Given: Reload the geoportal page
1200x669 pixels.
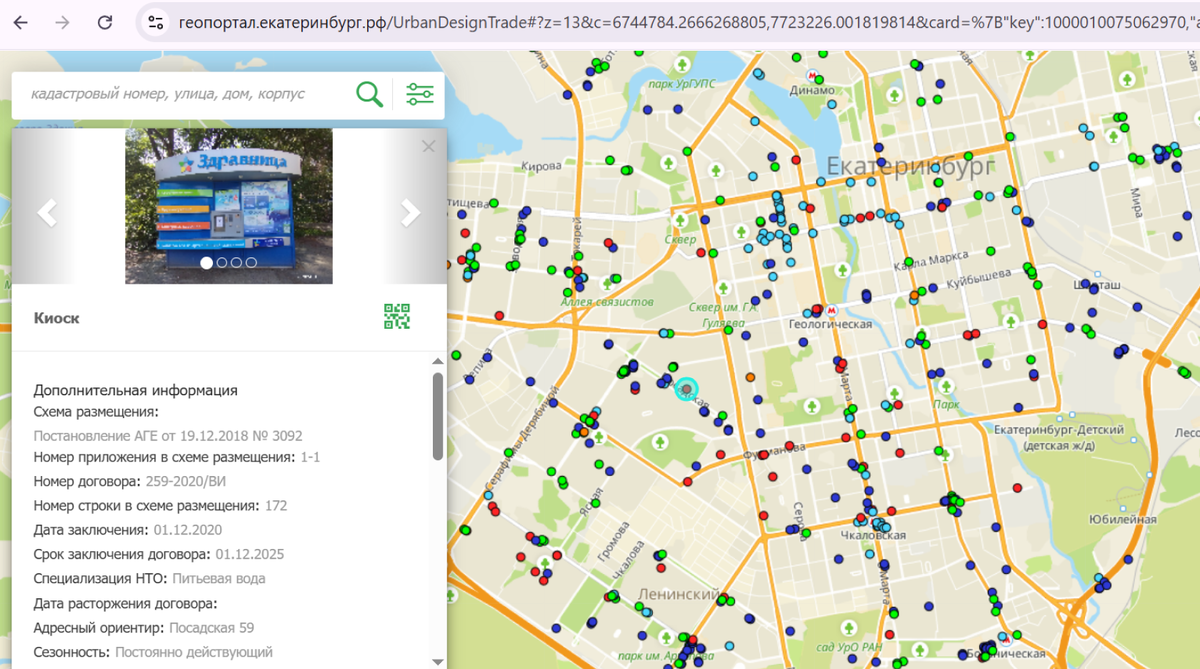Looking at the screenshot, I should click(x=105, y=22).
